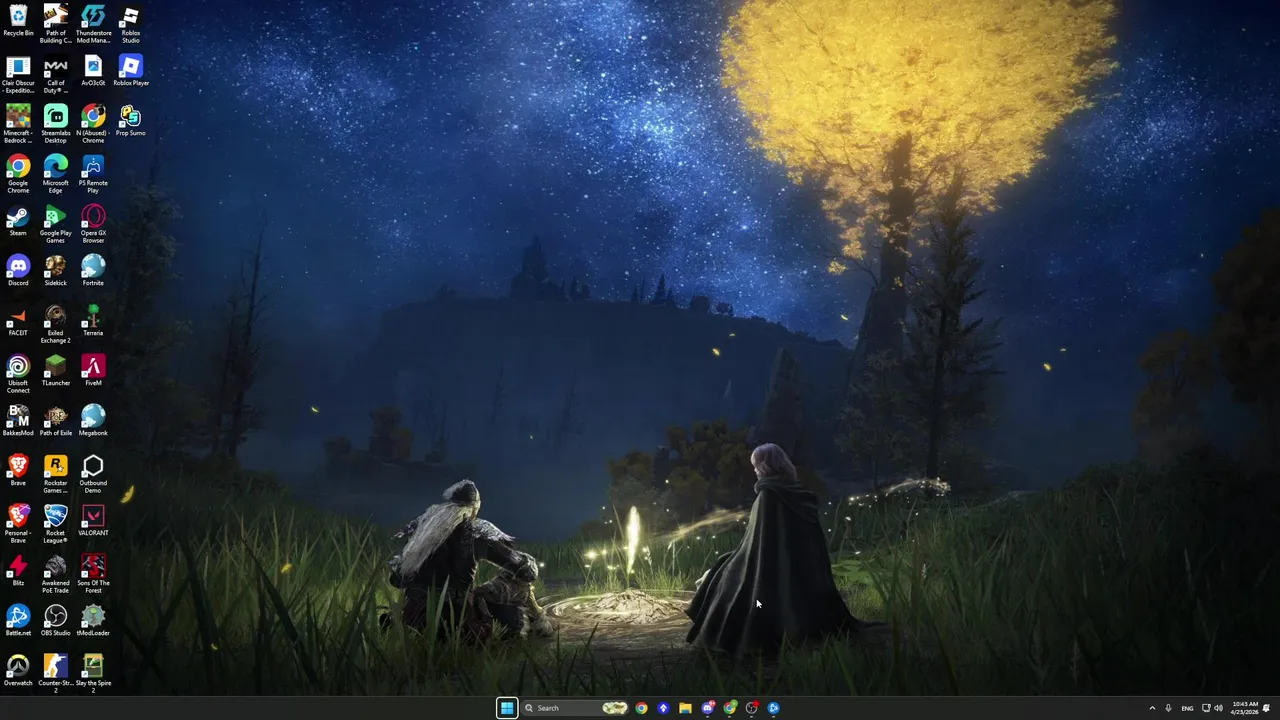The image size is (1280, 720).
Task: Select the Google Play Games icon
Action: (55, 225)
